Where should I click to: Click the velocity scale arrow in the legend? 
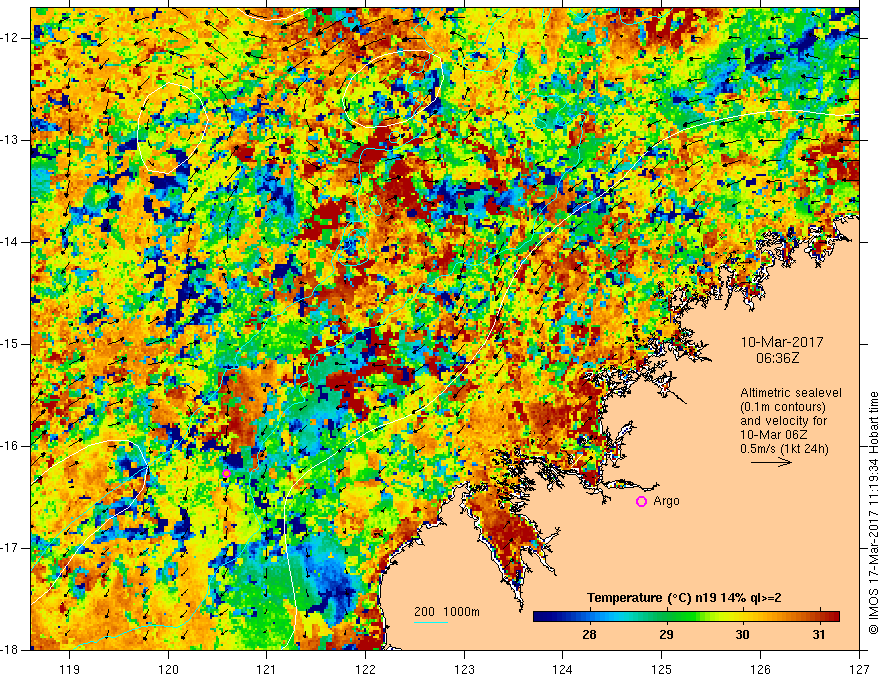[x=771, y=462]
